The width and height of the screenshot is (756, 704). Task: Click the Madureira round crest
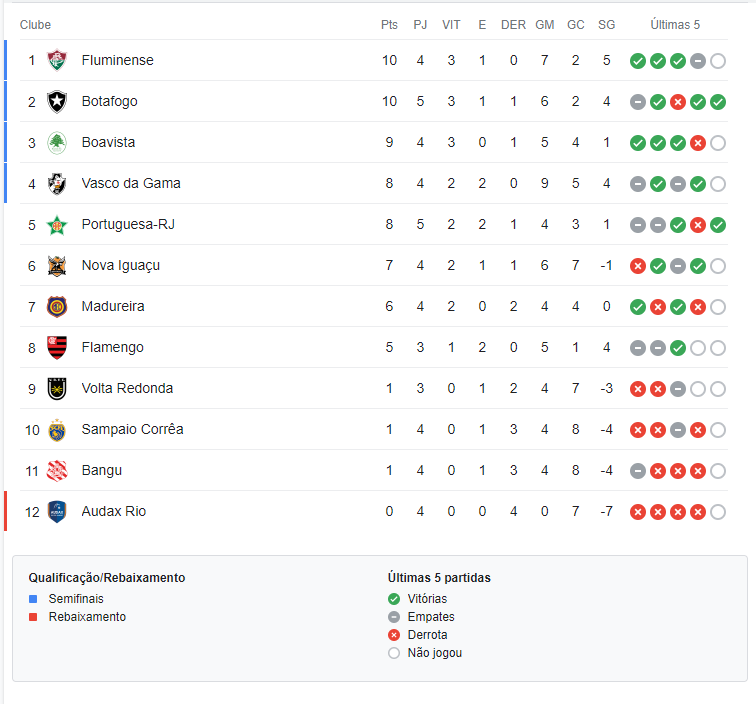tap(57, 307)
